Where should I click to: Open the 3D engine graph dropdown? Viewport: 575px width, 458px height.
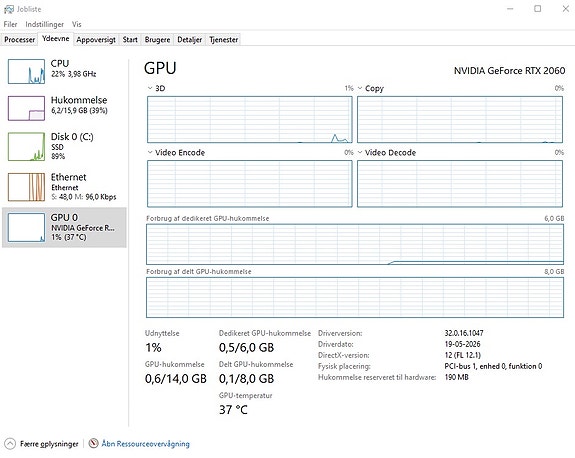click(150, 88)
